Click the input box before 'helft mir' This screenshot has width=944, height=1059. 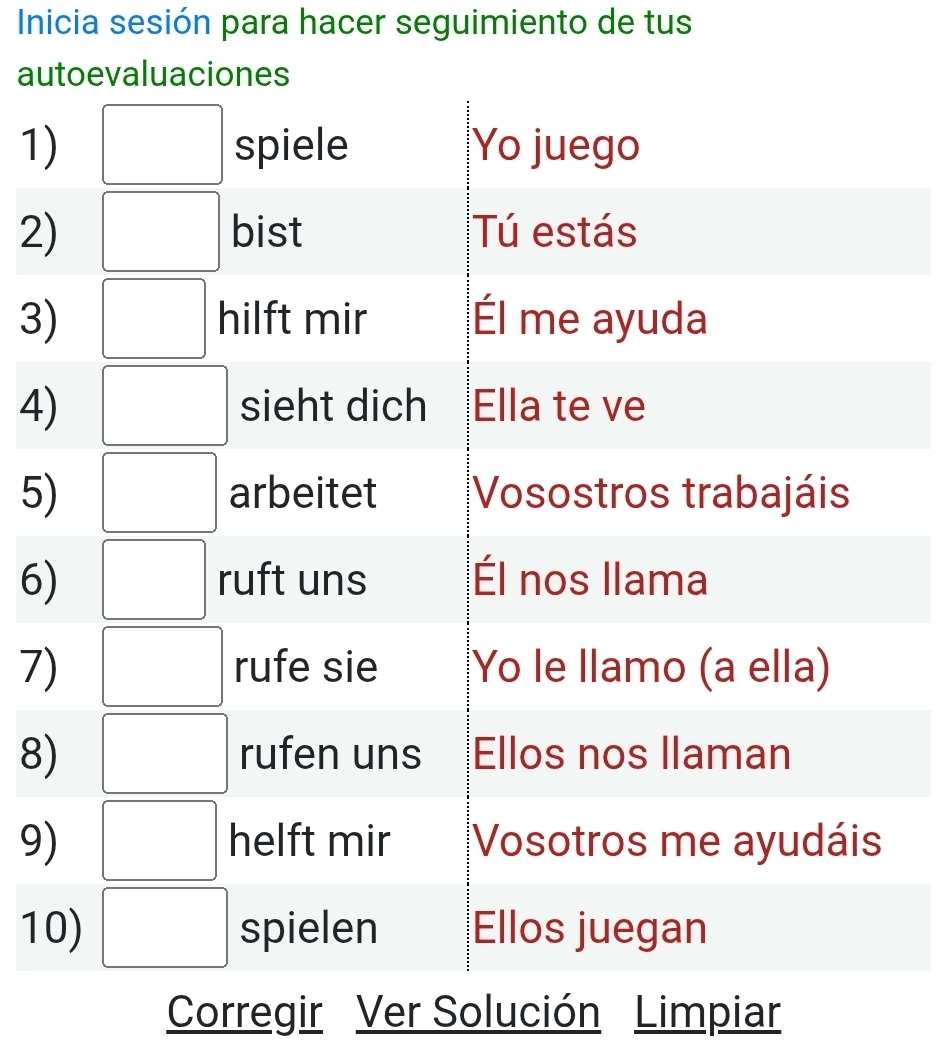(x=160, y=841)
